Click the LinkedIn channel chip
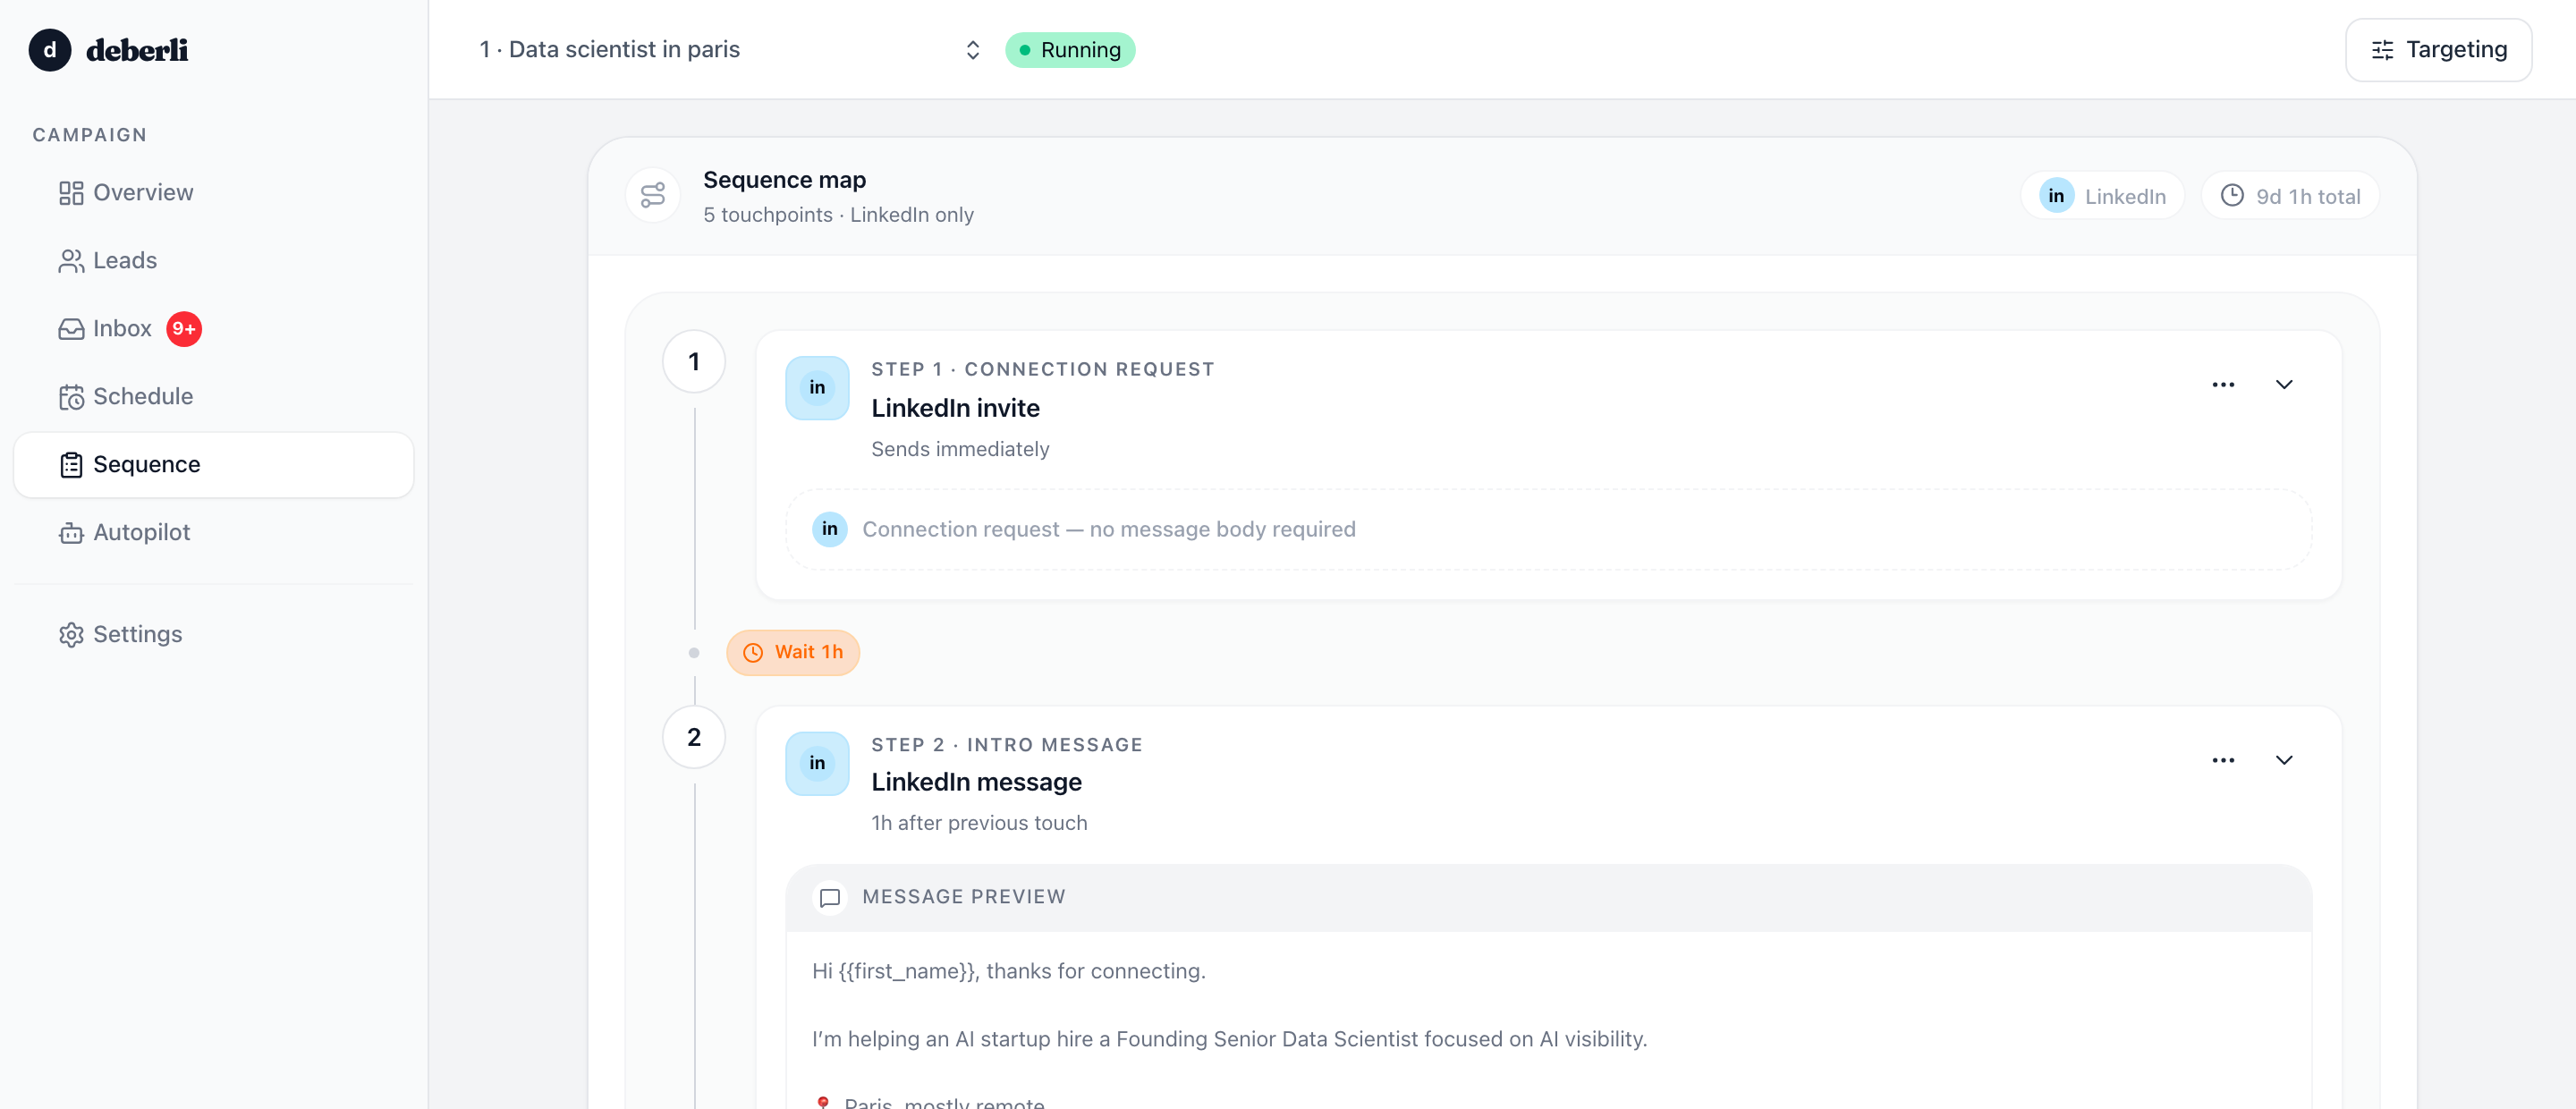Viewport: 2576px width, 1109px height. [2103, 196]
